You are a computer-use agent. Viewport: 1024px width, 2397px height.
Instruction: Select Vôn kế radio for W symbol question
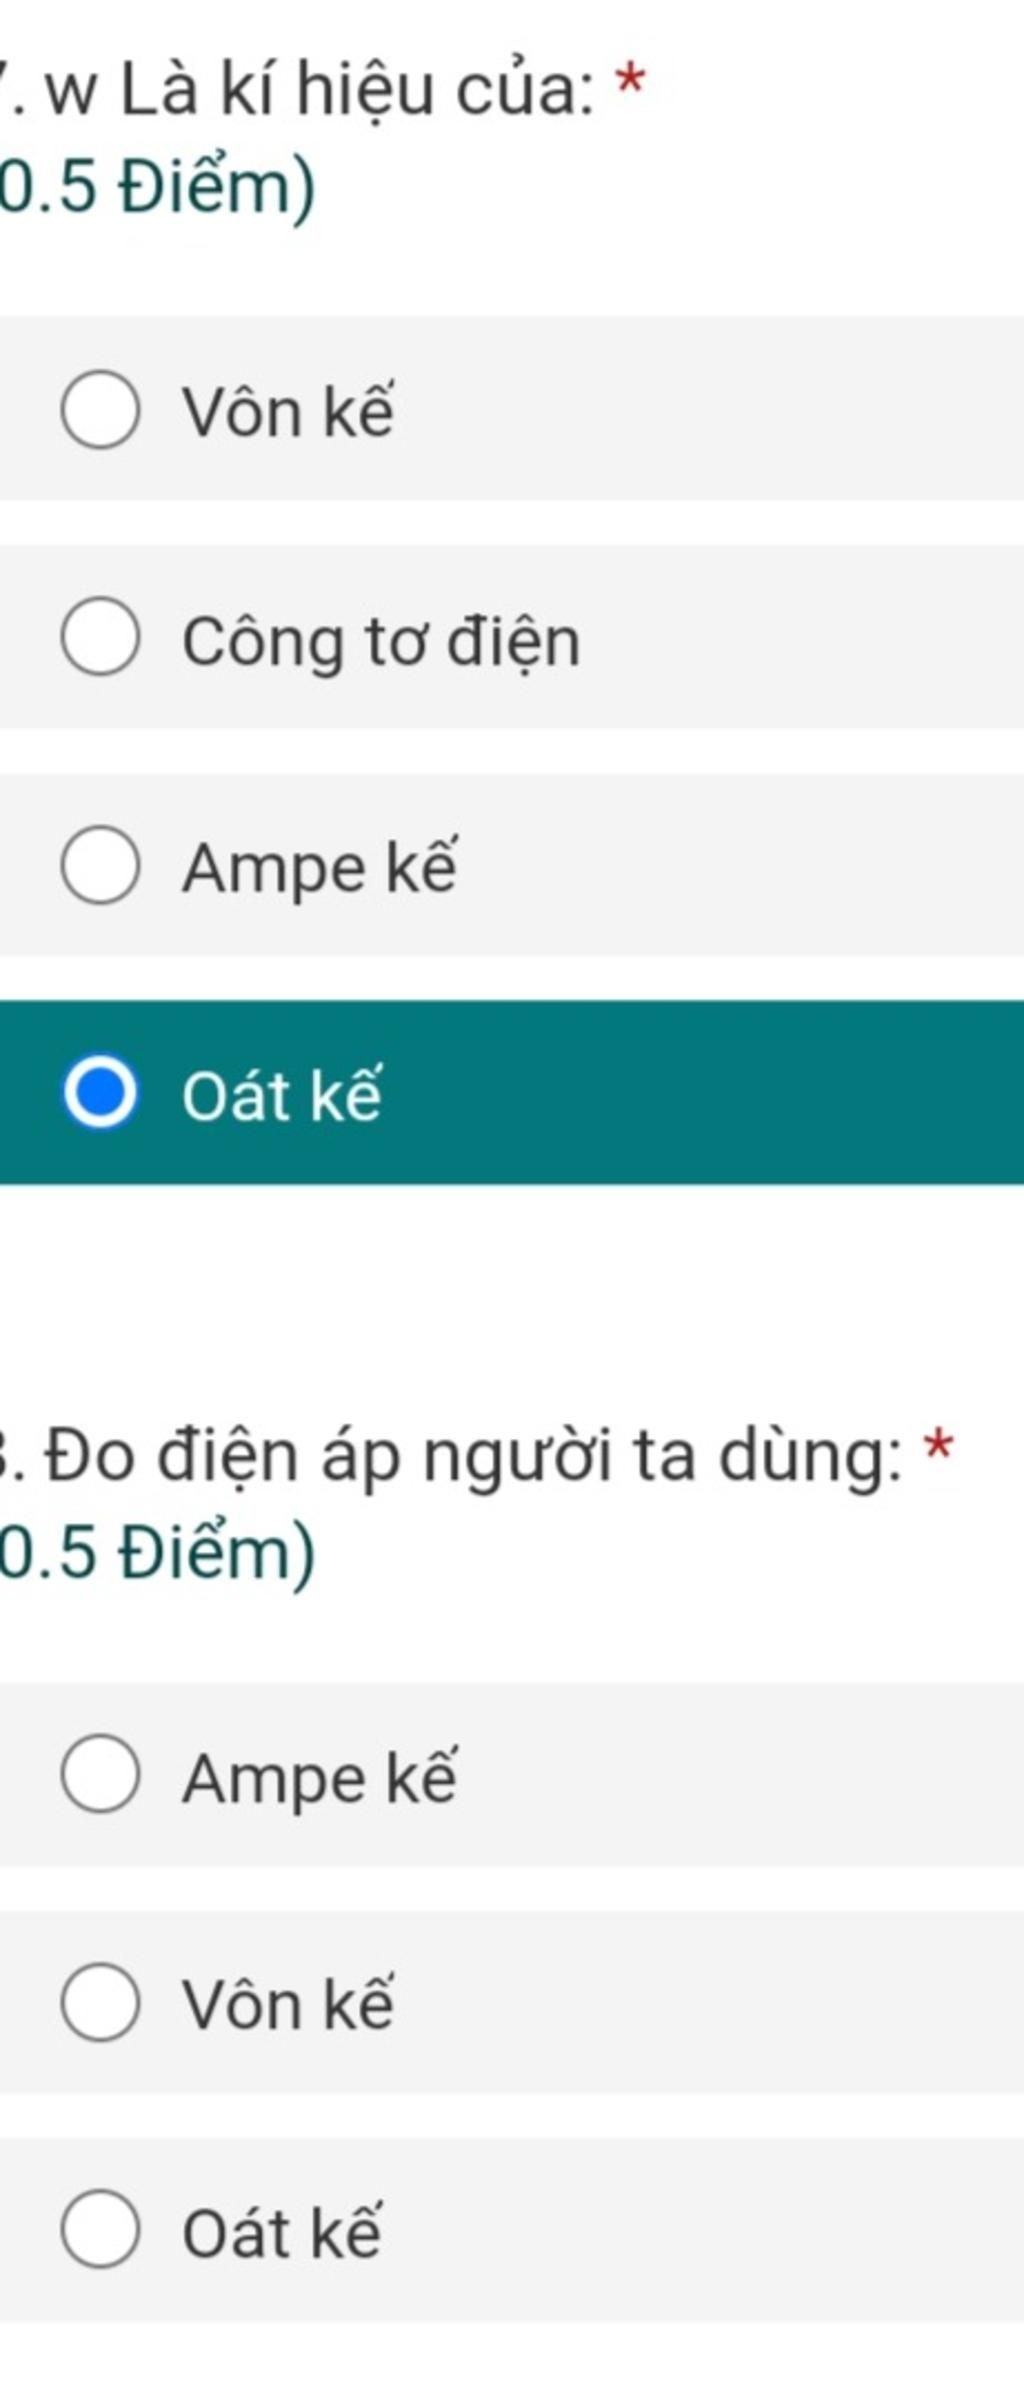point(100,410)
